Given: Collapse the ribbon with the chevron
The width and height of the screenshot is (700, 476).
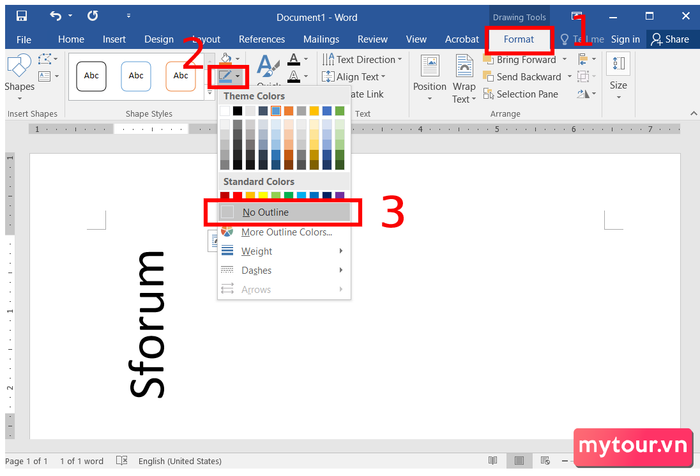Looking at the screenshot, I should click(x=693, y=113).
